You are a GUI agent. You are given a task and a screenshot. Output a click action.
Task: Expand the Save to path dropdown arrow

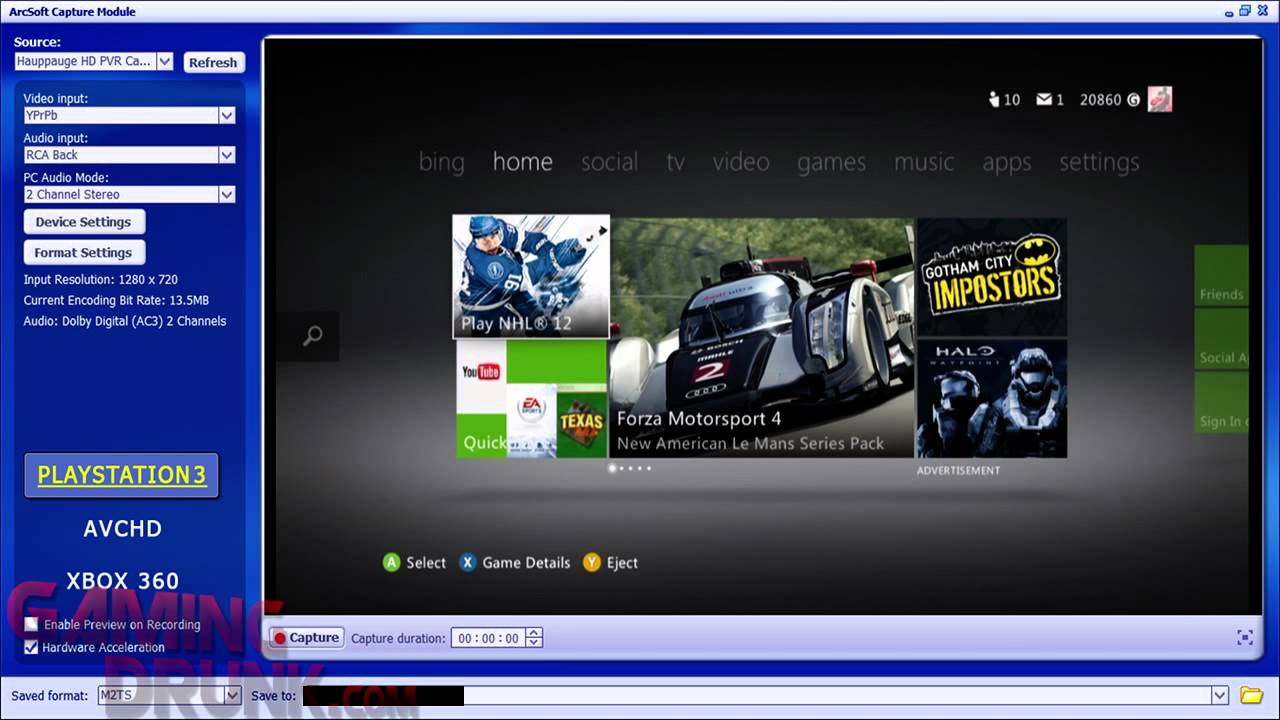[x=1219, y=695]
